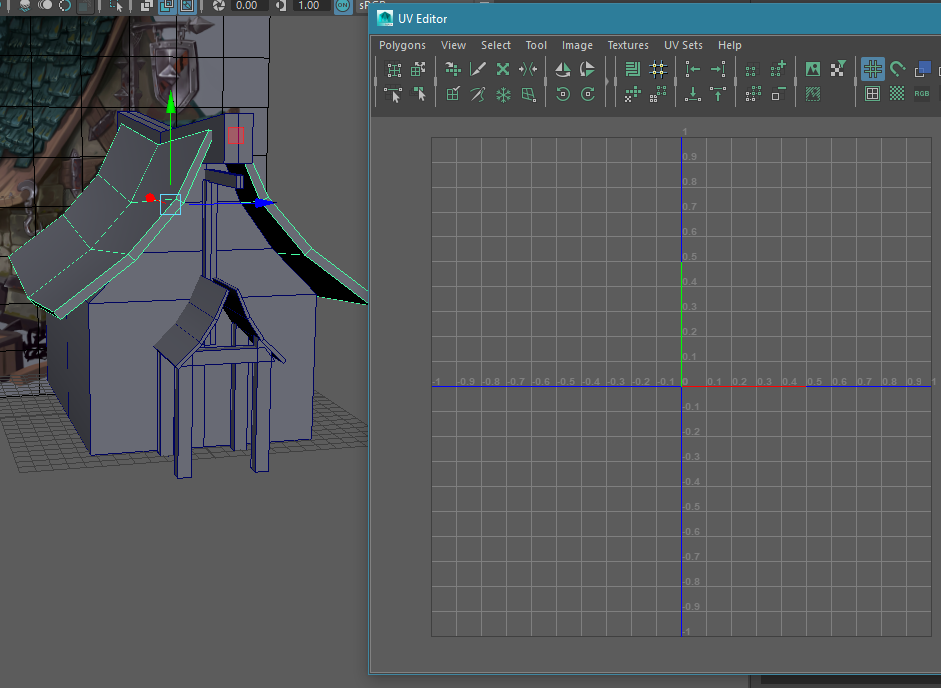Open the Textures menu

(628, 45)
